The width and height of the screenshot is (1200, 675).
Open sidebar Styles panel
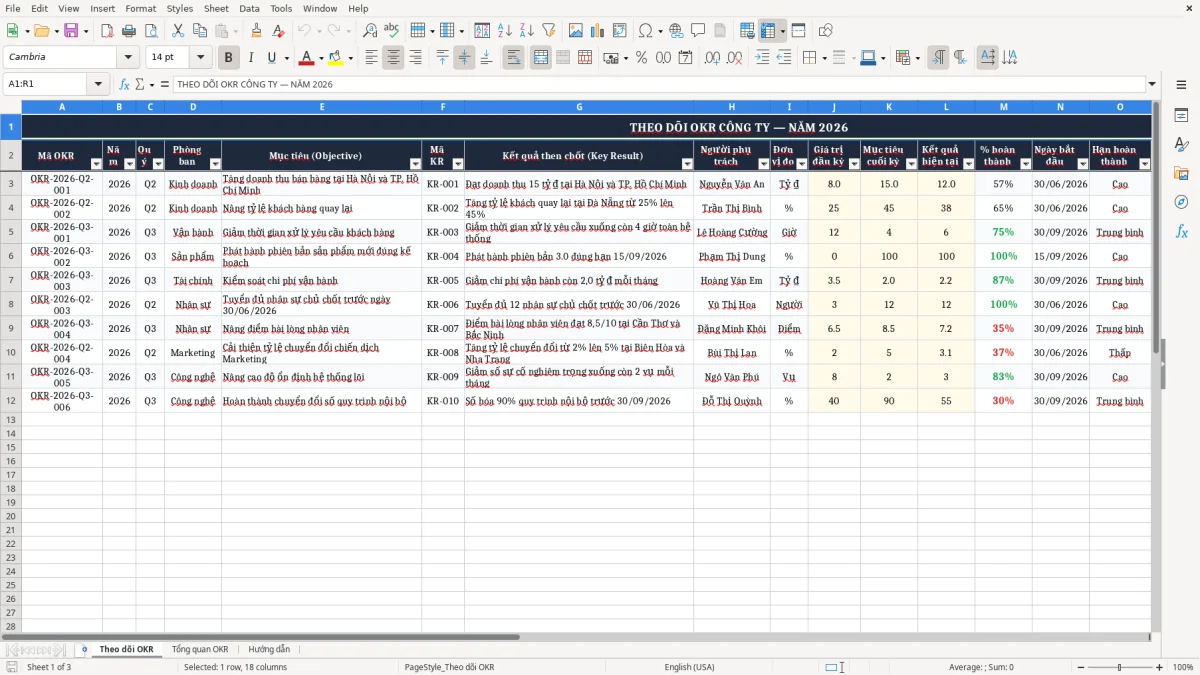click(1181, 145)
